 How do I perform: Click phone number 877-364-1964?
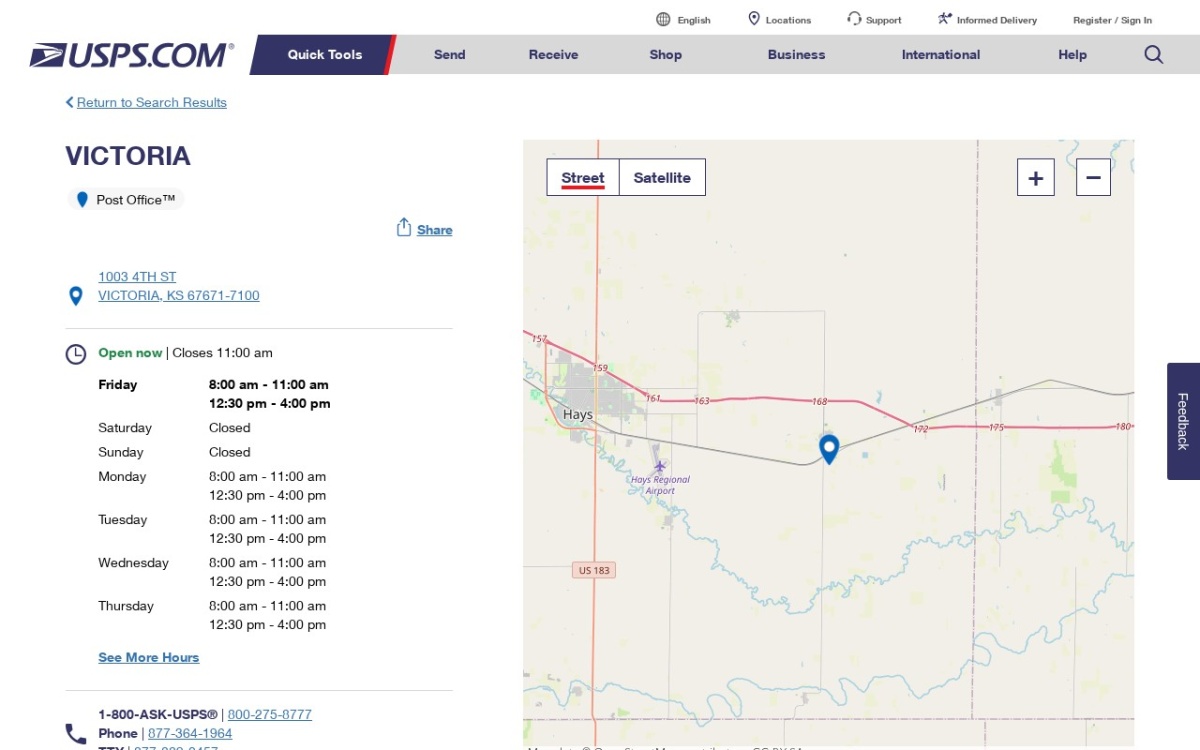190,733
